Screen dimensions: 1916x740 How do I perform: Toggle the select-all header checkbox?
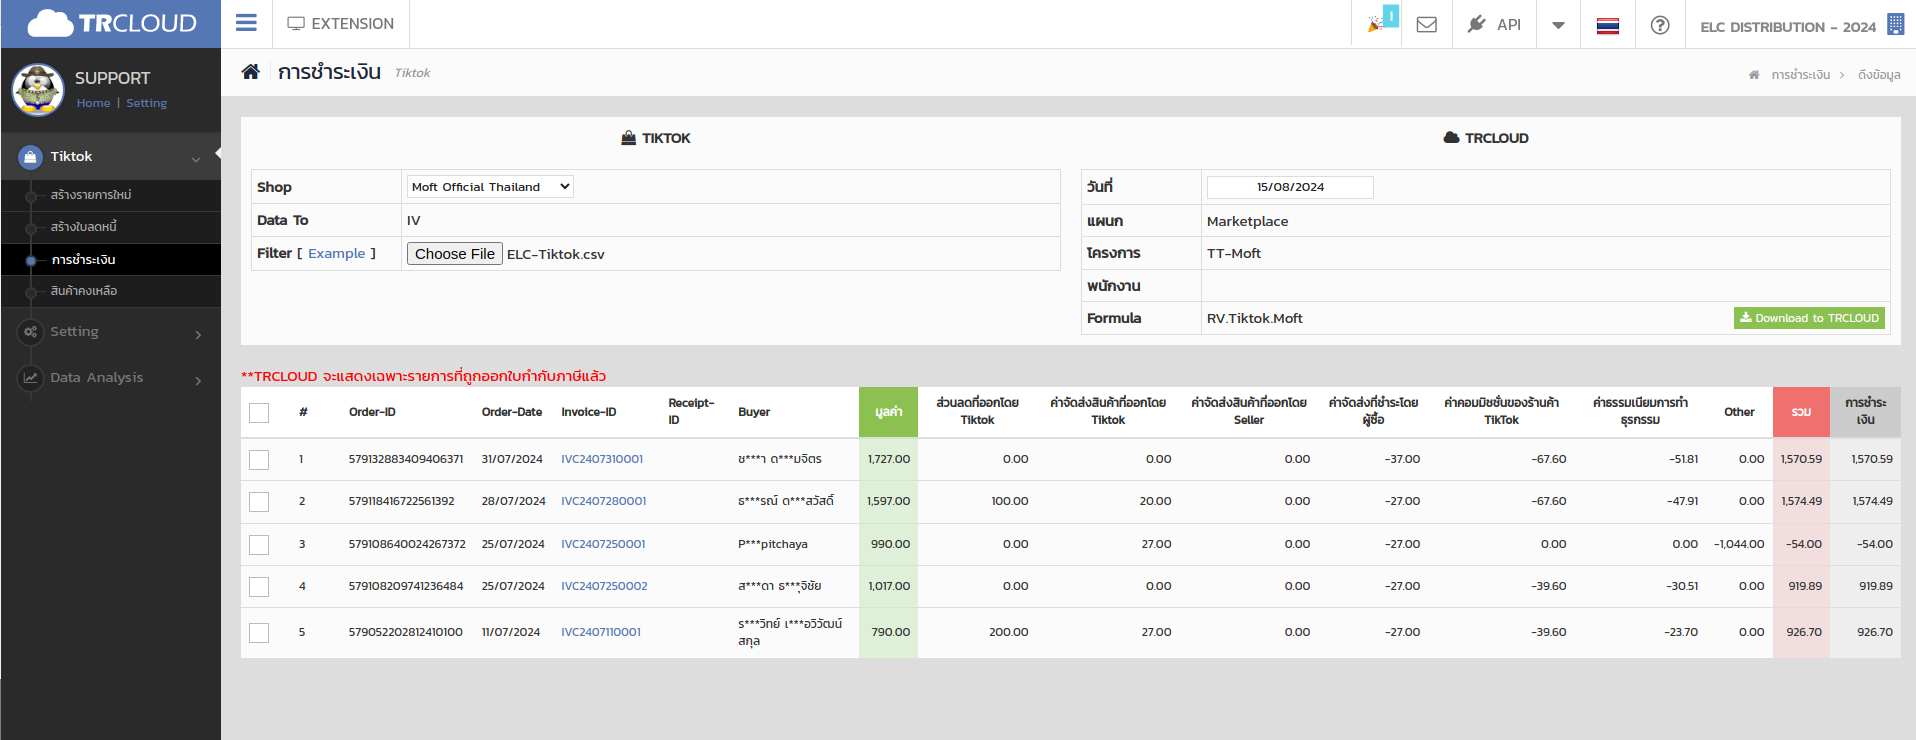(x=259, y=413)
